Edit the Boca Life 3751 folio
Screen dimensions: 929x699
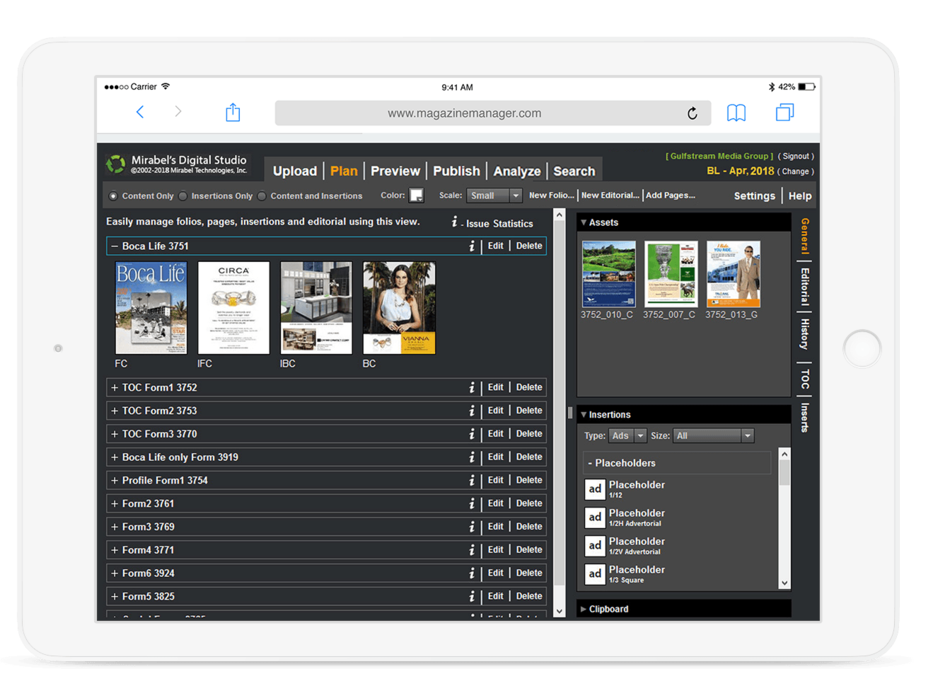point(496,245)
